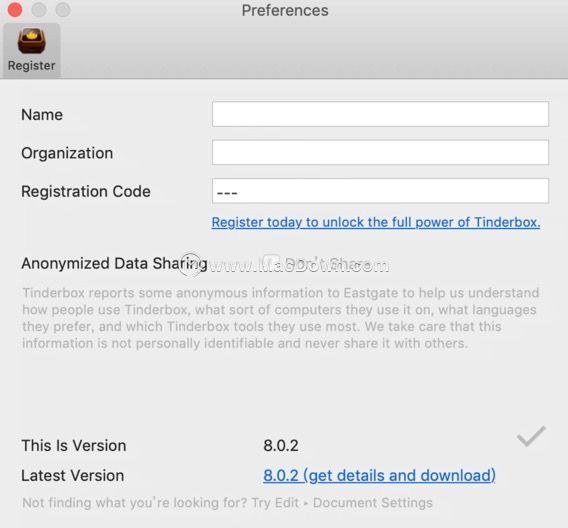
Task: Click the Registration Code label
Action: [86, 191]
